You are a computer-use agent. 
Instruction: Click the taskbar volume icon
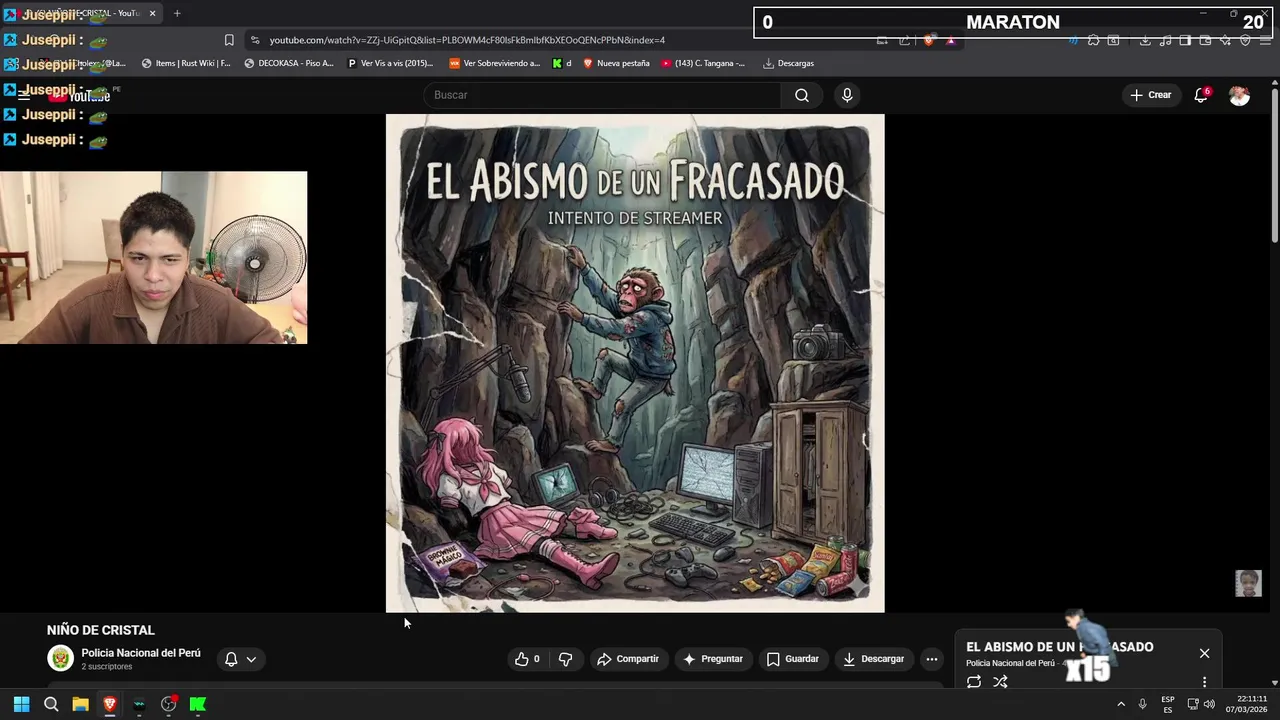[x=1210, y=704]
